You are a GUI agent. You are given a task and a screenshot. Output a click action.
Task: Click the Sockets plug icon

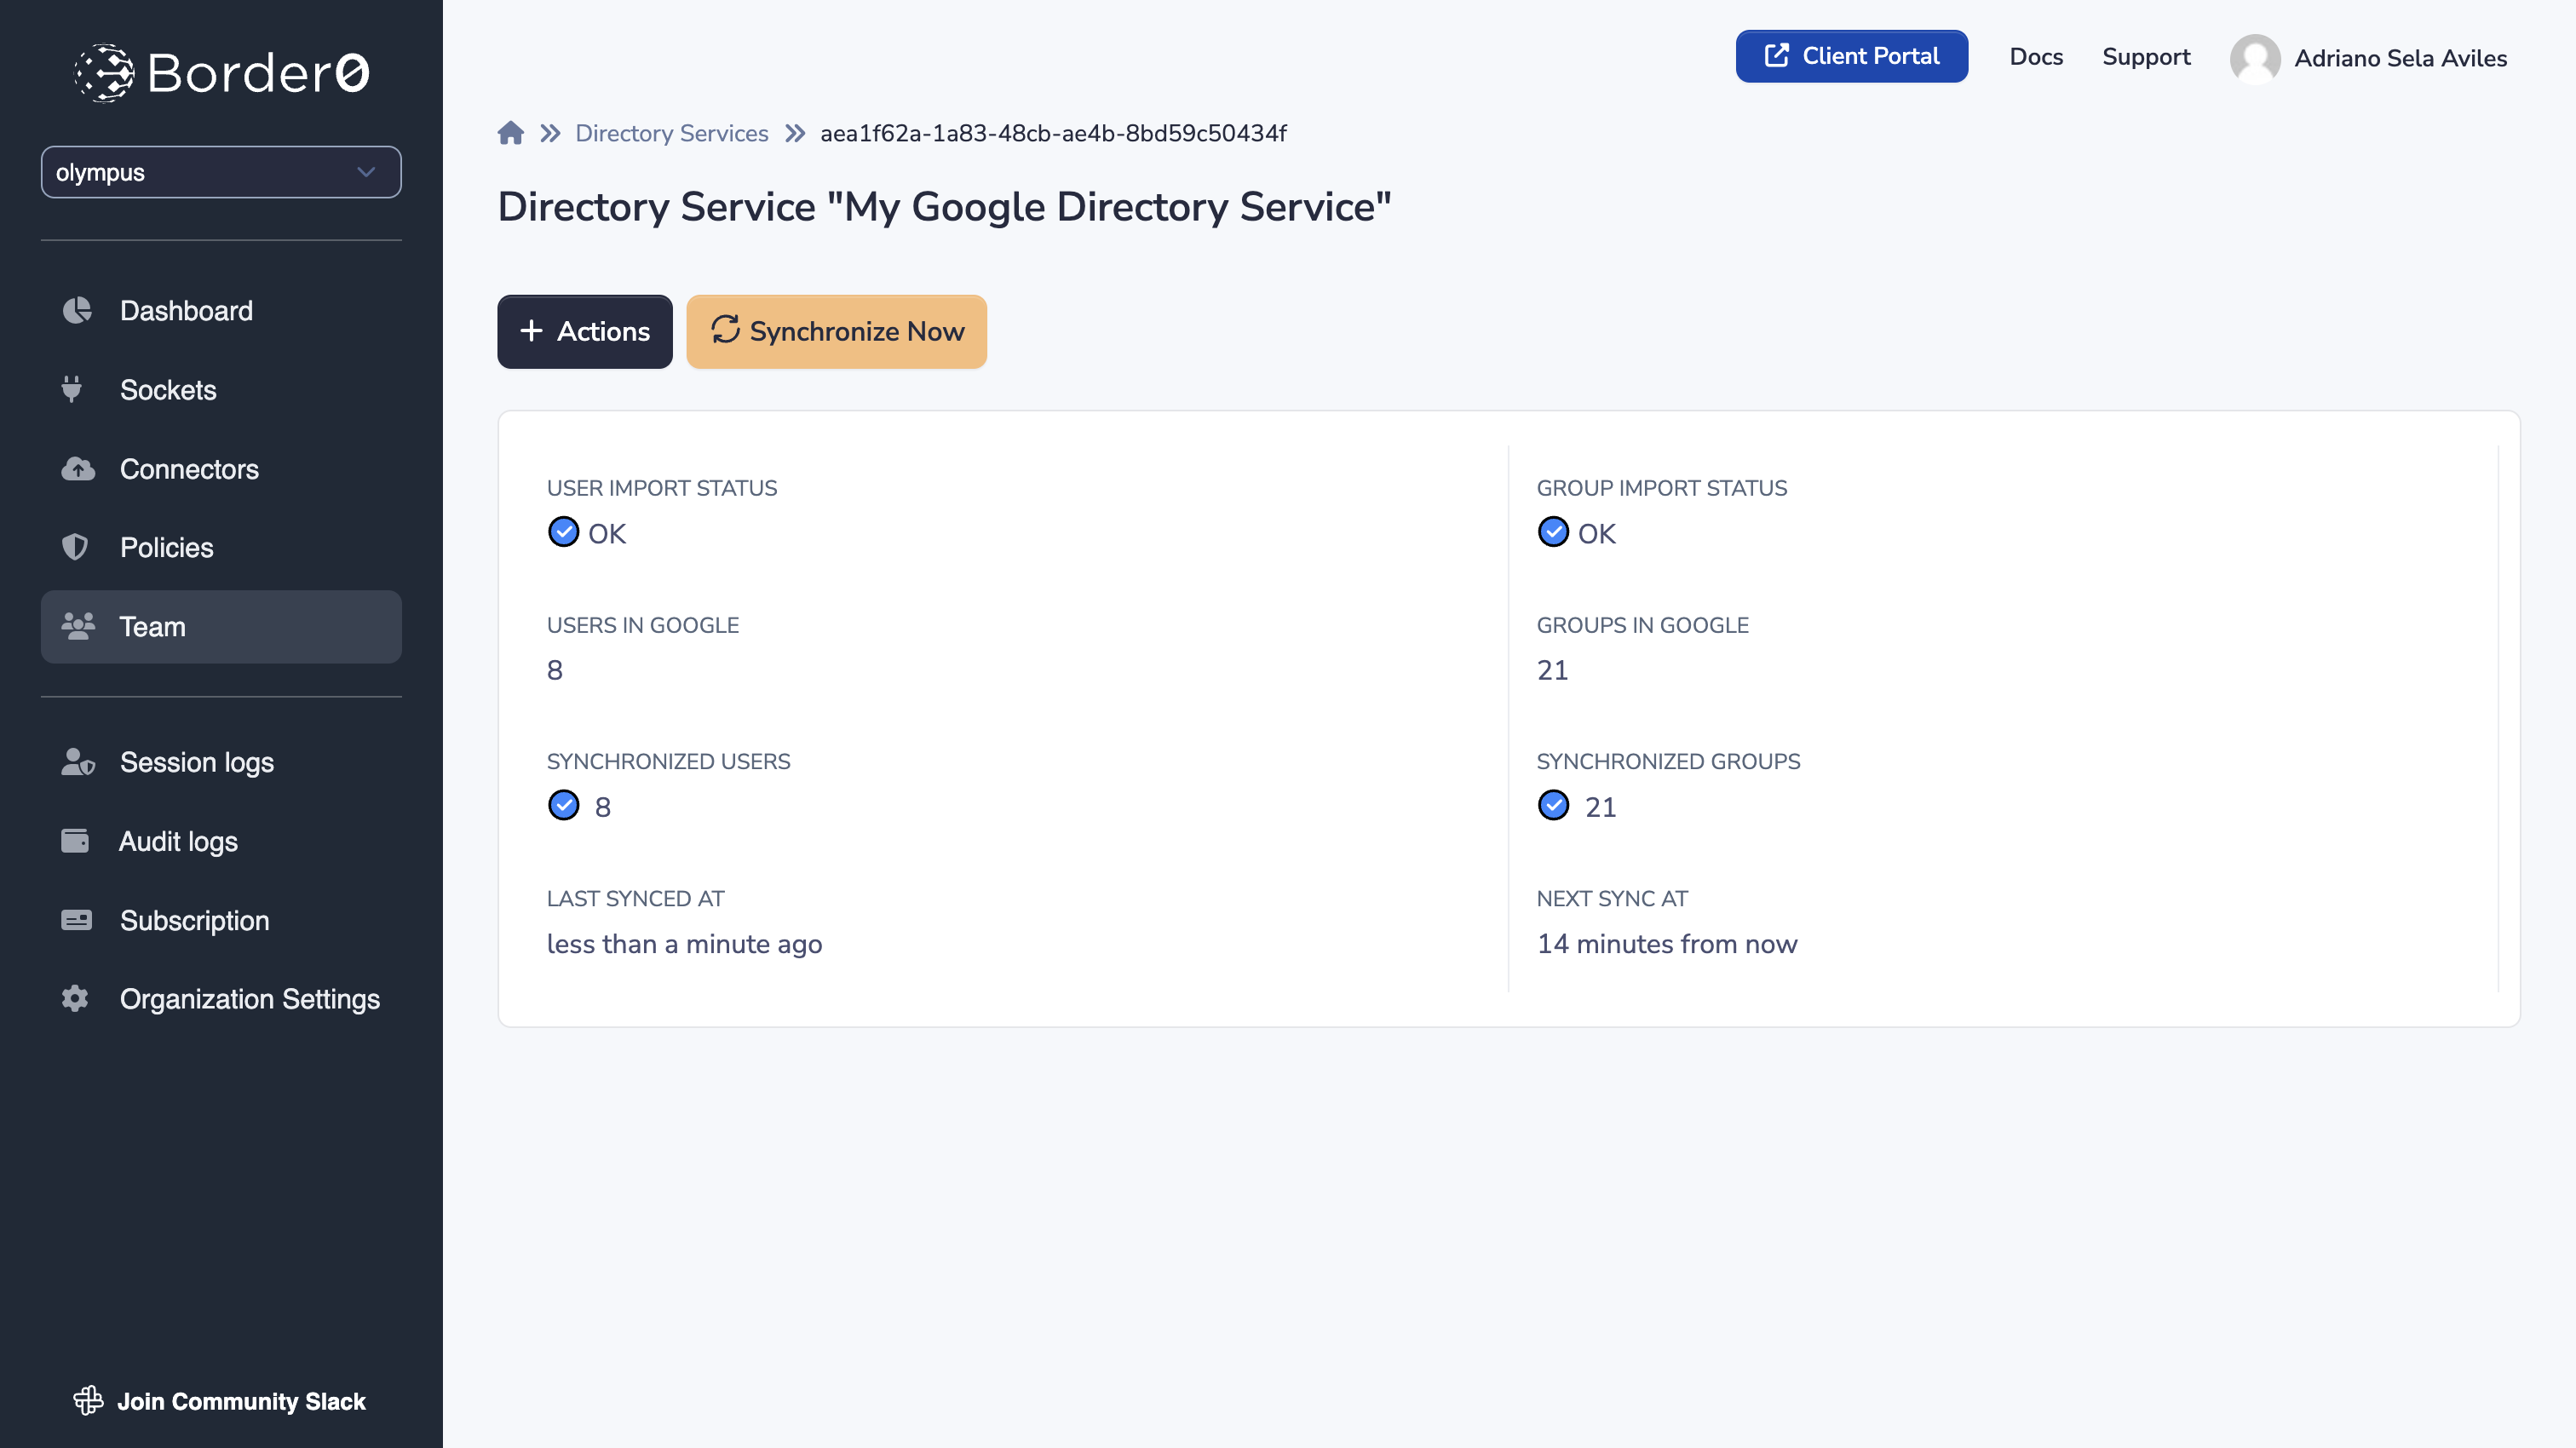pos(72,389)
